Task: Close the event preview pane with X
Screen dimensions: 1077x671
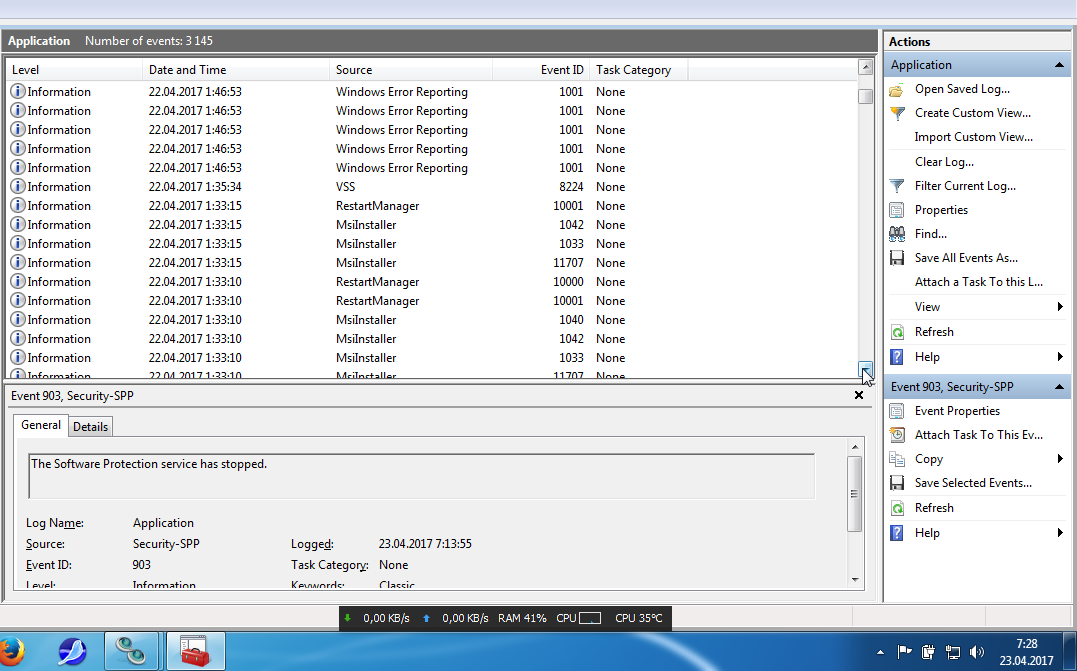Action: (x=859, y=396)
